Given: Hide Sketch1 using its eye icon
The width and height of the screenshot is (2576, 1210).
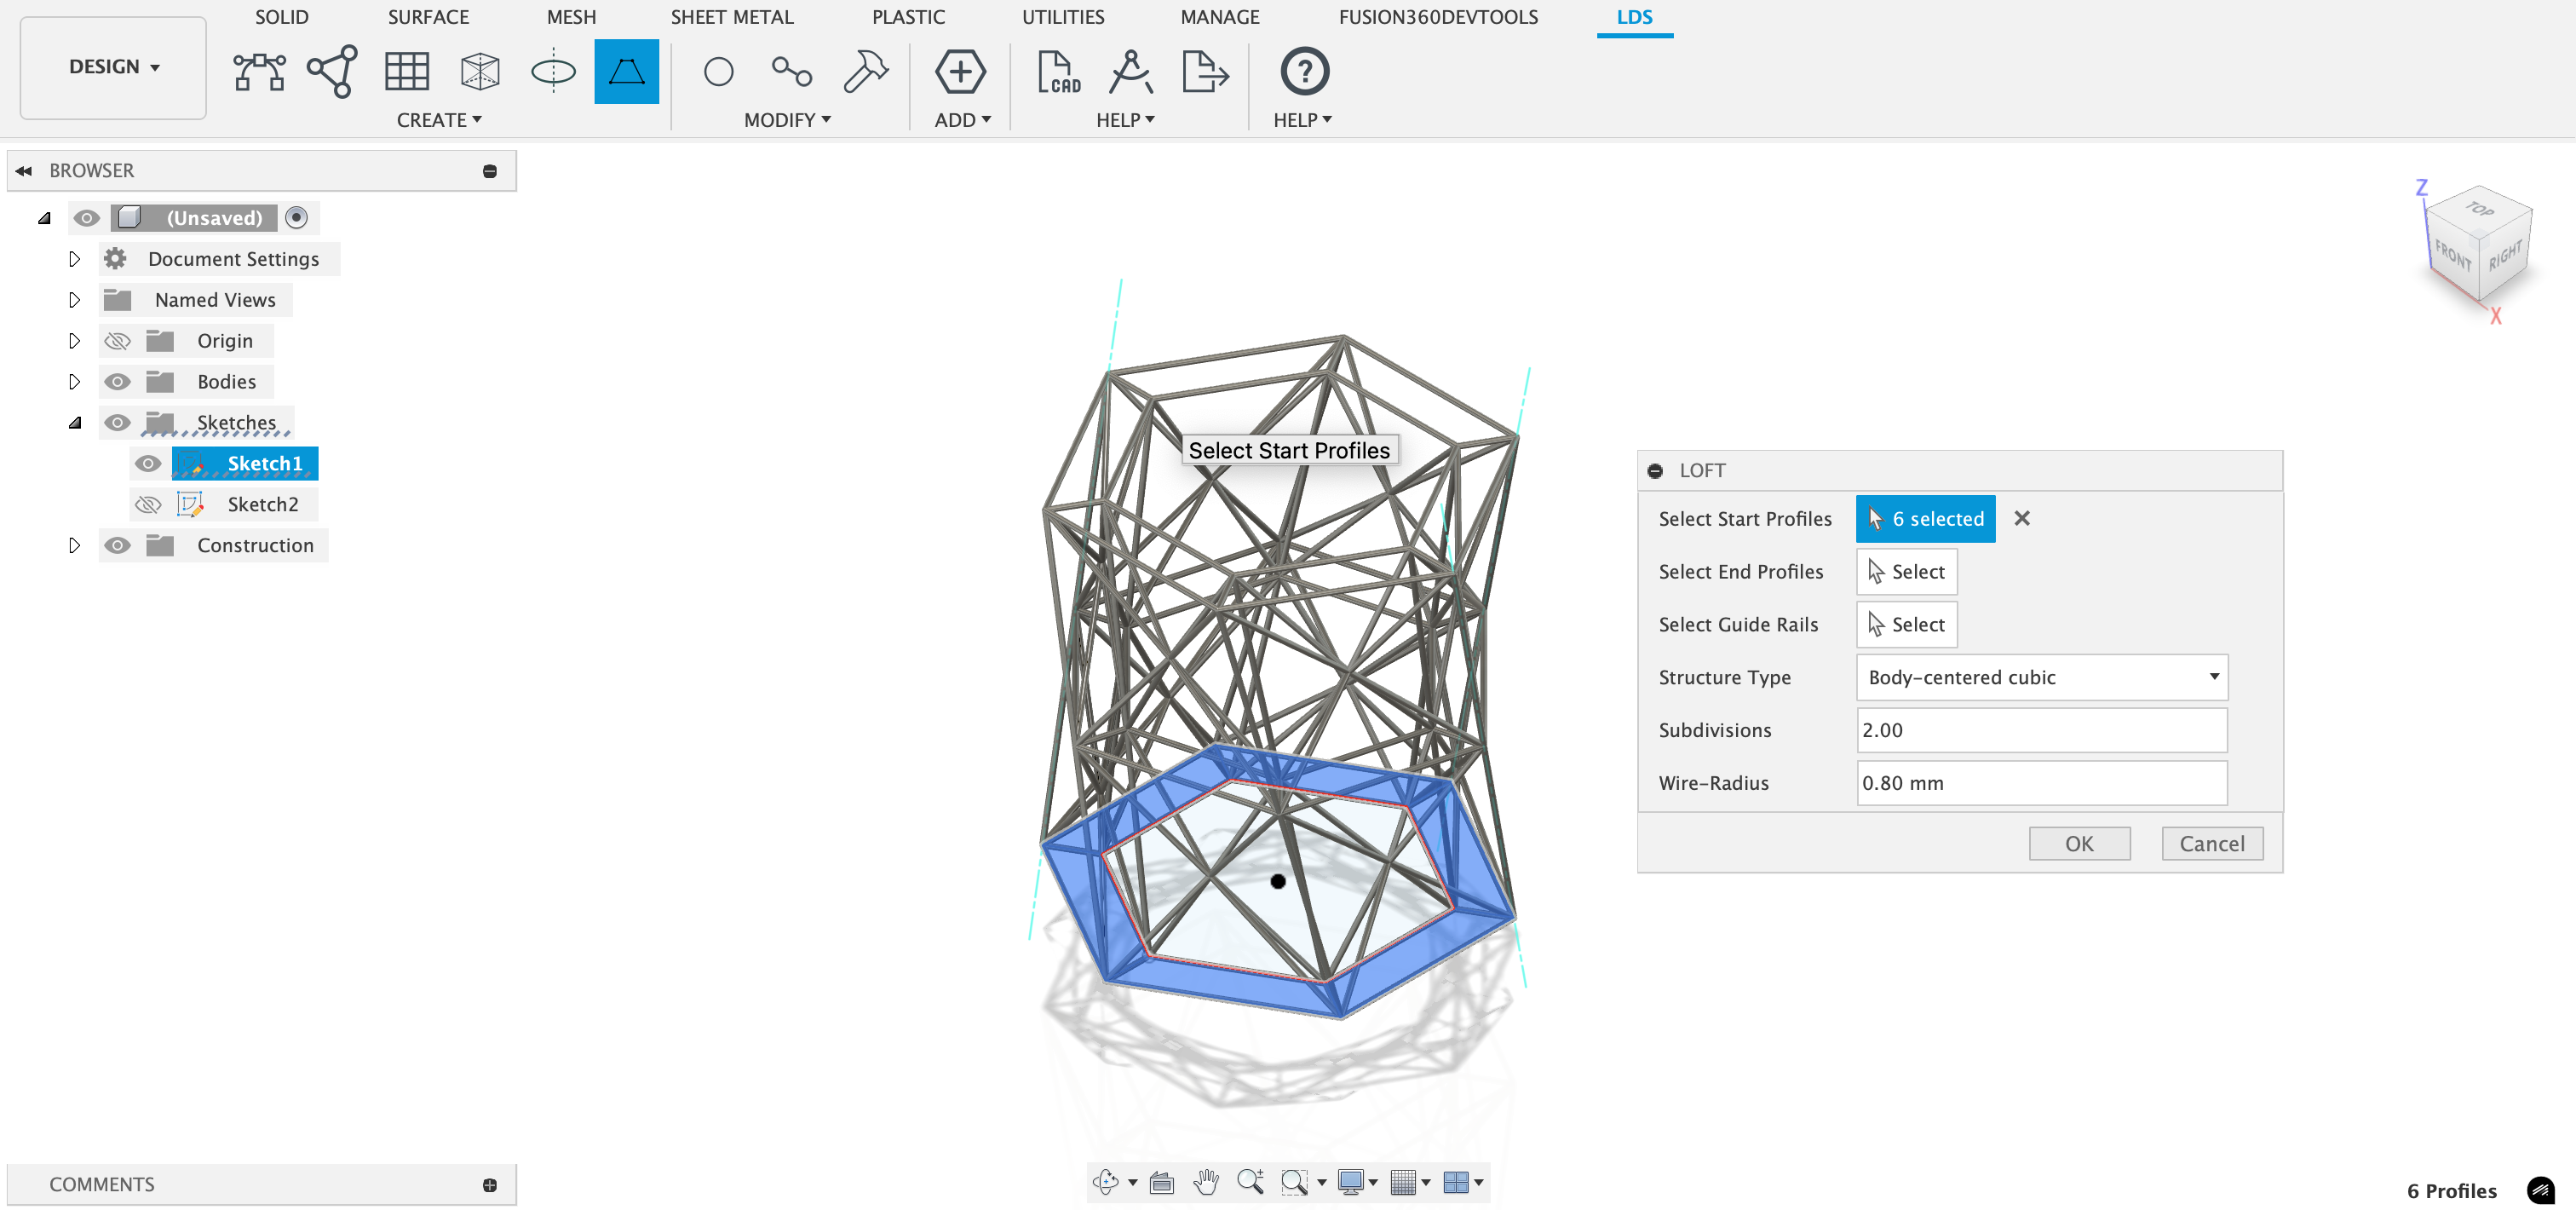Looking at the screenshot, I should pos(148,463).
